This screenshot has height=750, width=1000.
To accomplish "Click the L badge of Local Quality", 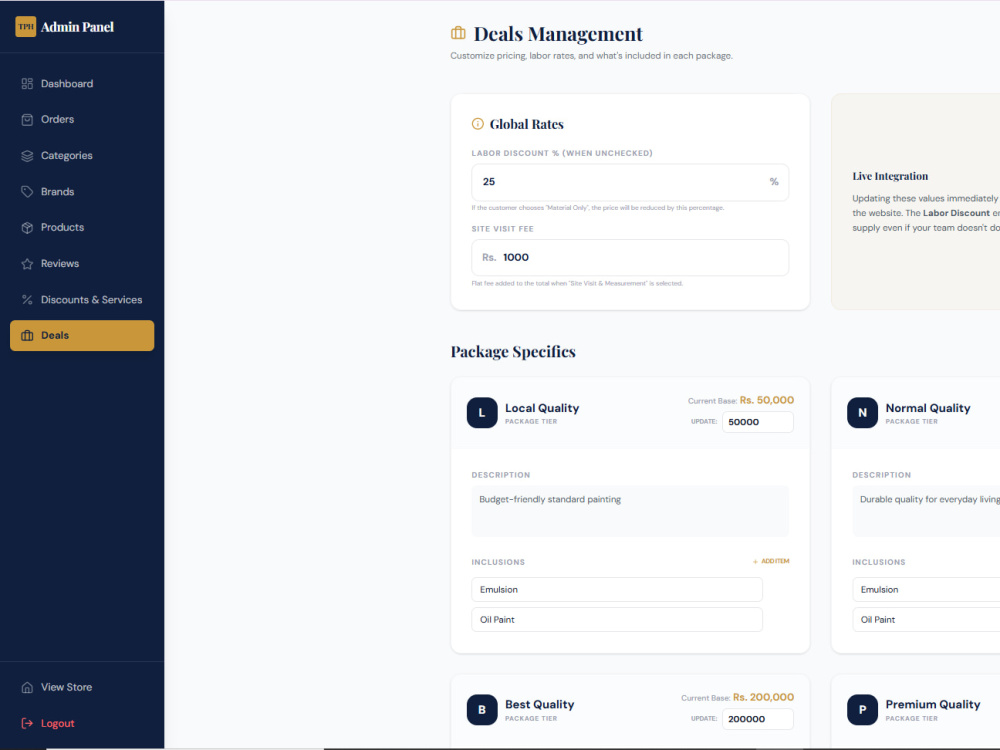I will [x=482, y=413].
